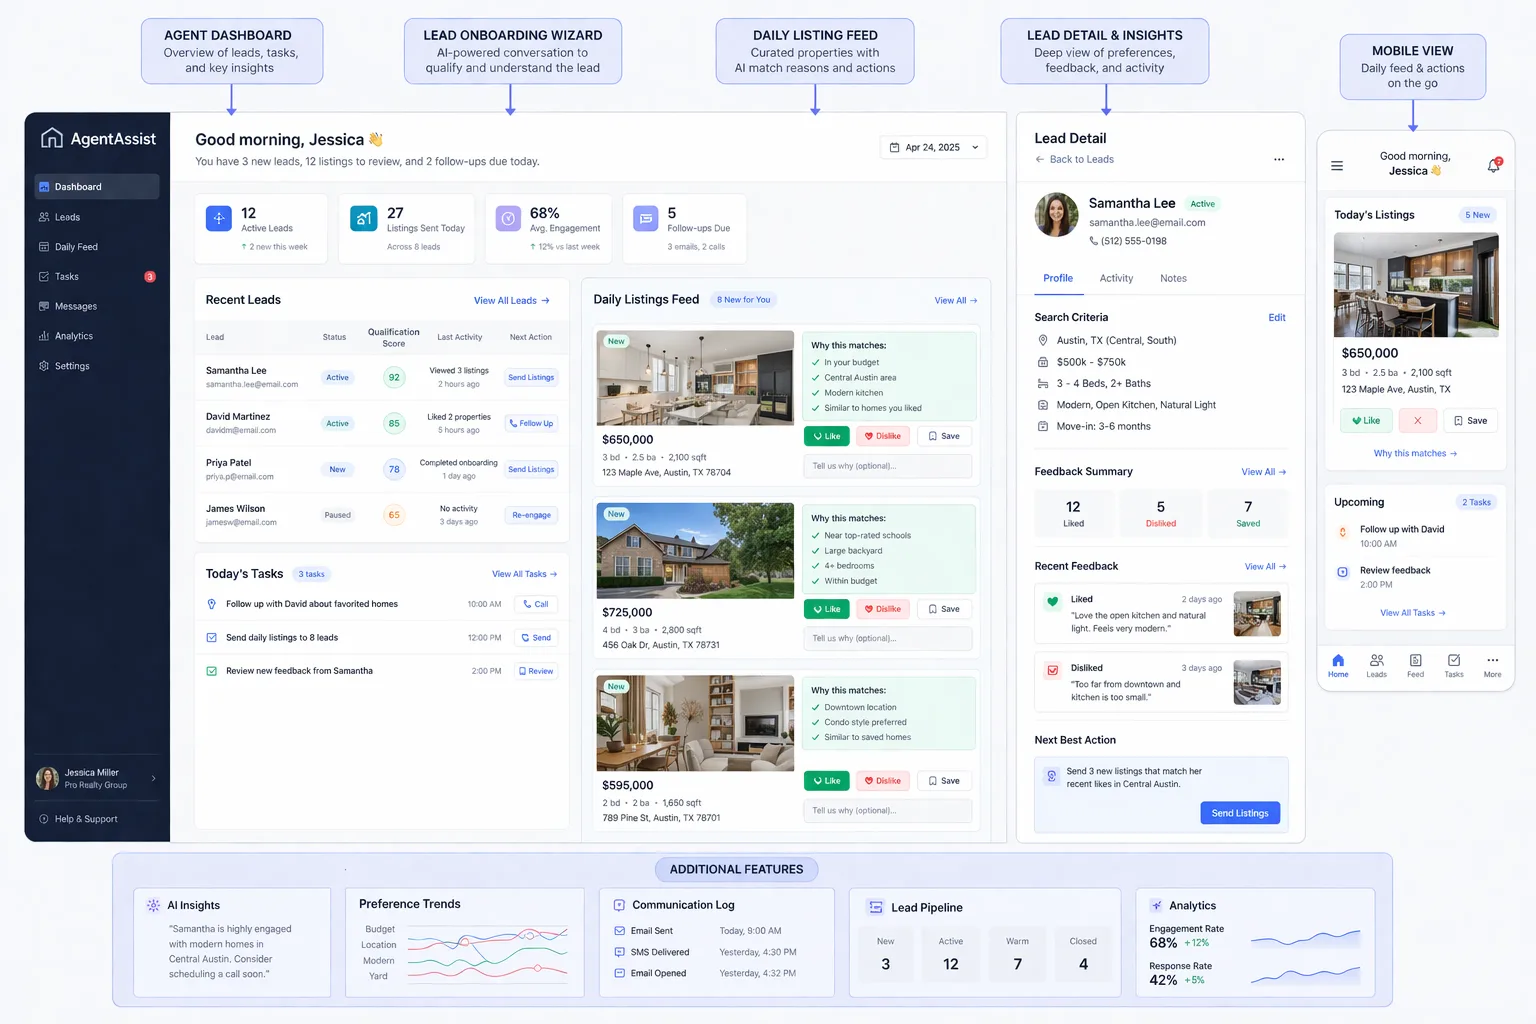Open mobile View All Tasks link

click(x=1413, y=613)
